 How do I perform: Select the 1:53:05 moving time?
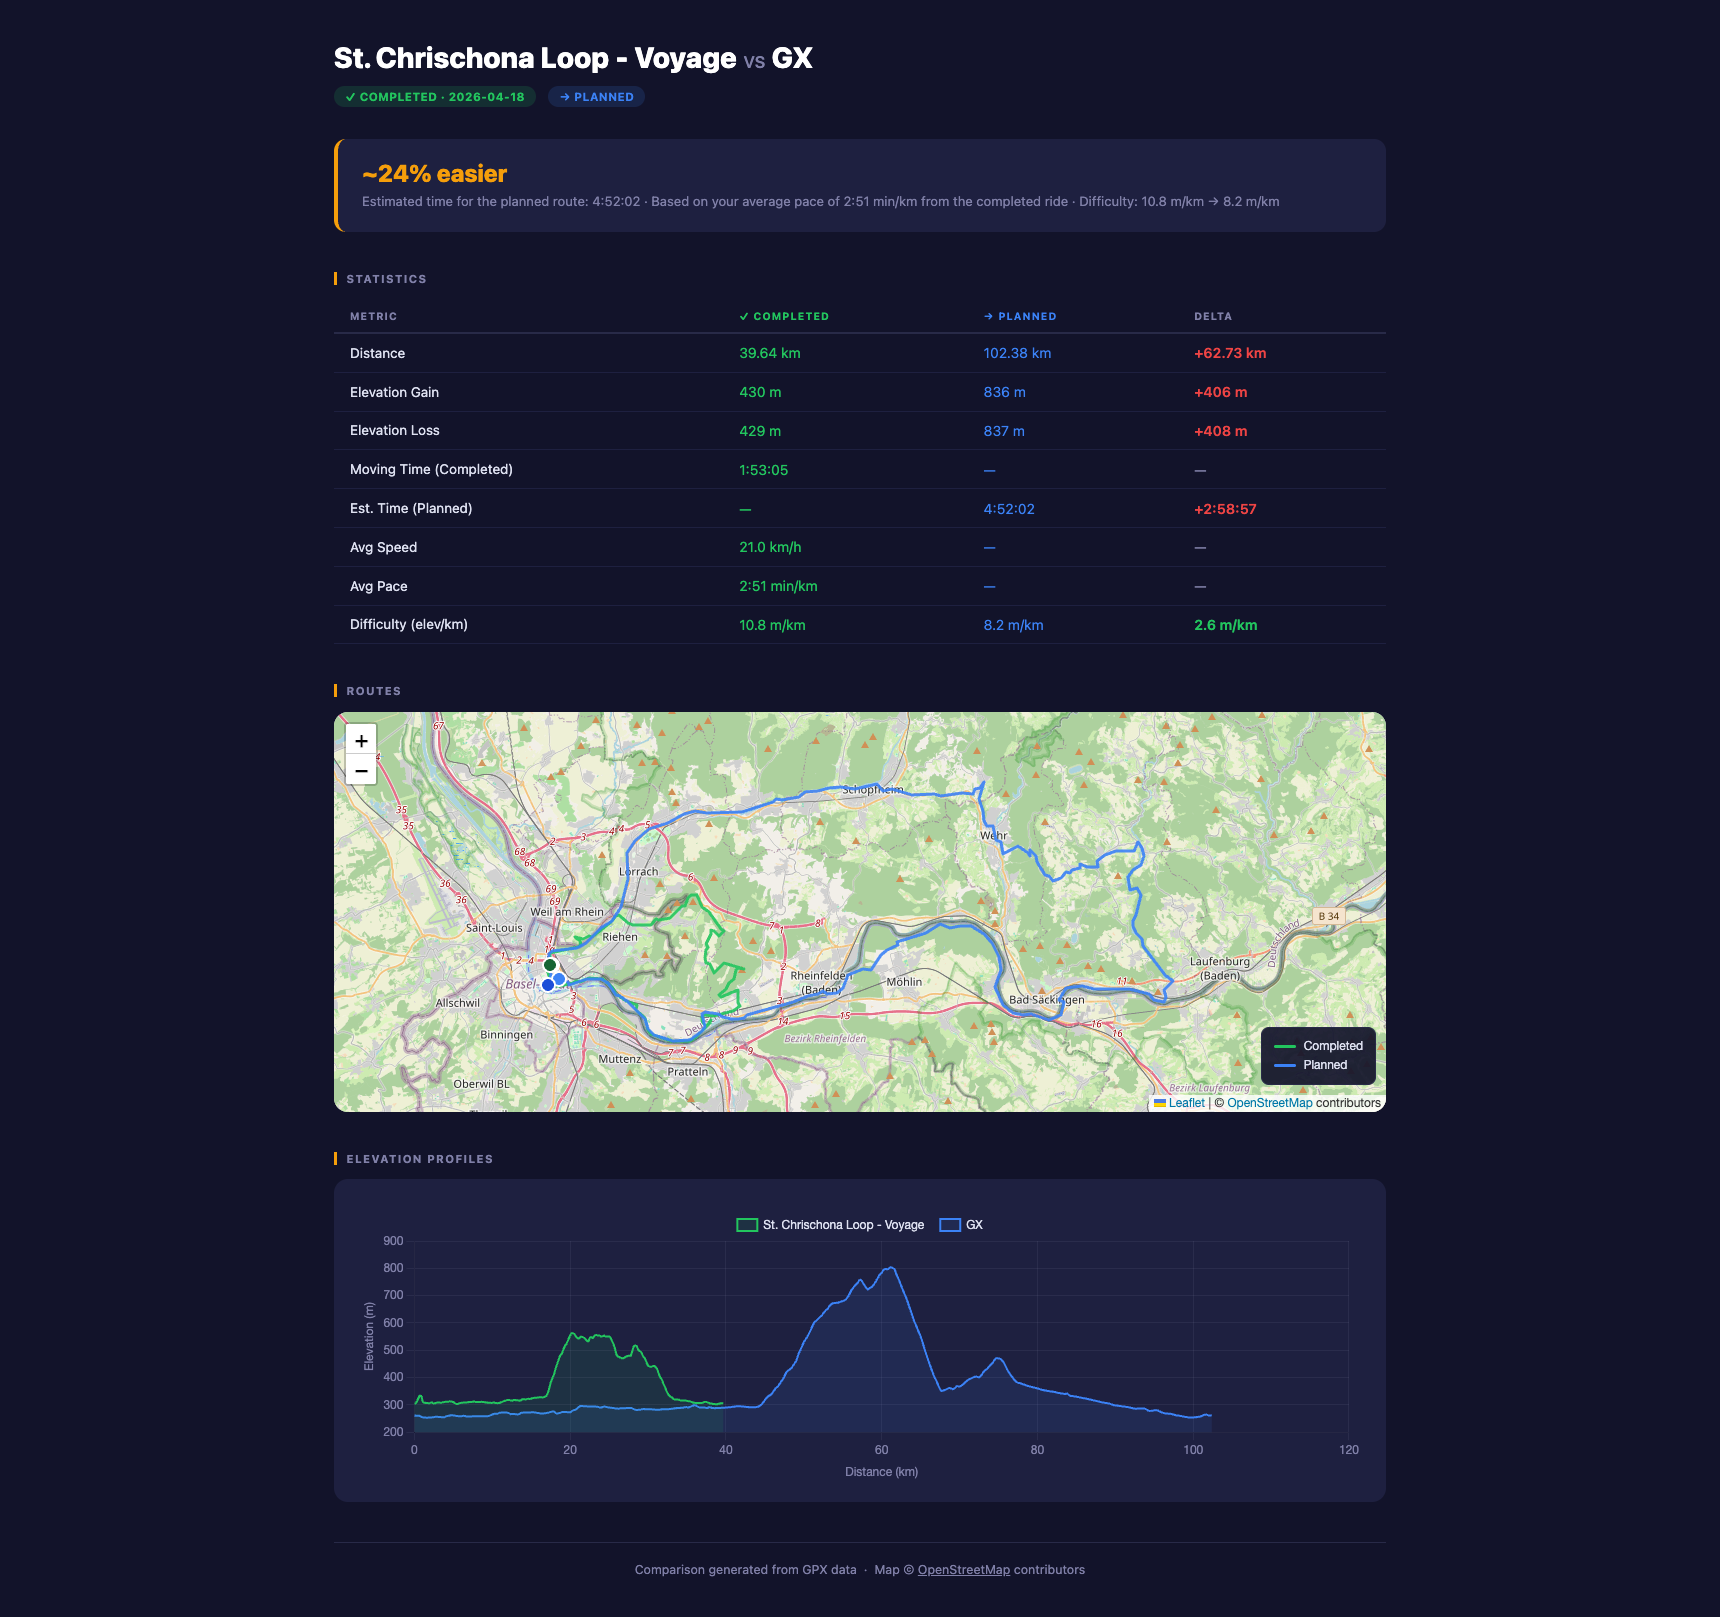click(764, 470)
